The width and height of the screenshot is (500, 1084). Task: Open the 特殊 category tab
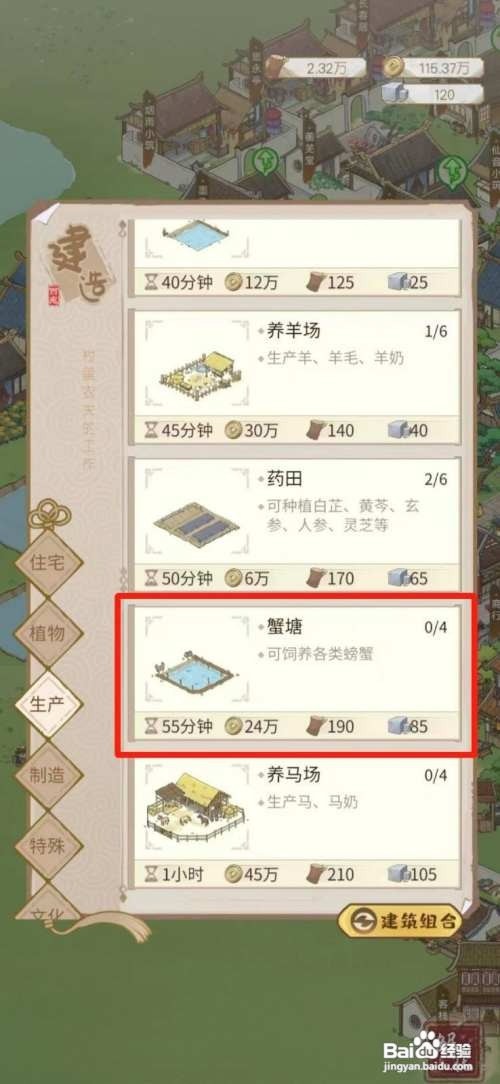click(48, 845)
